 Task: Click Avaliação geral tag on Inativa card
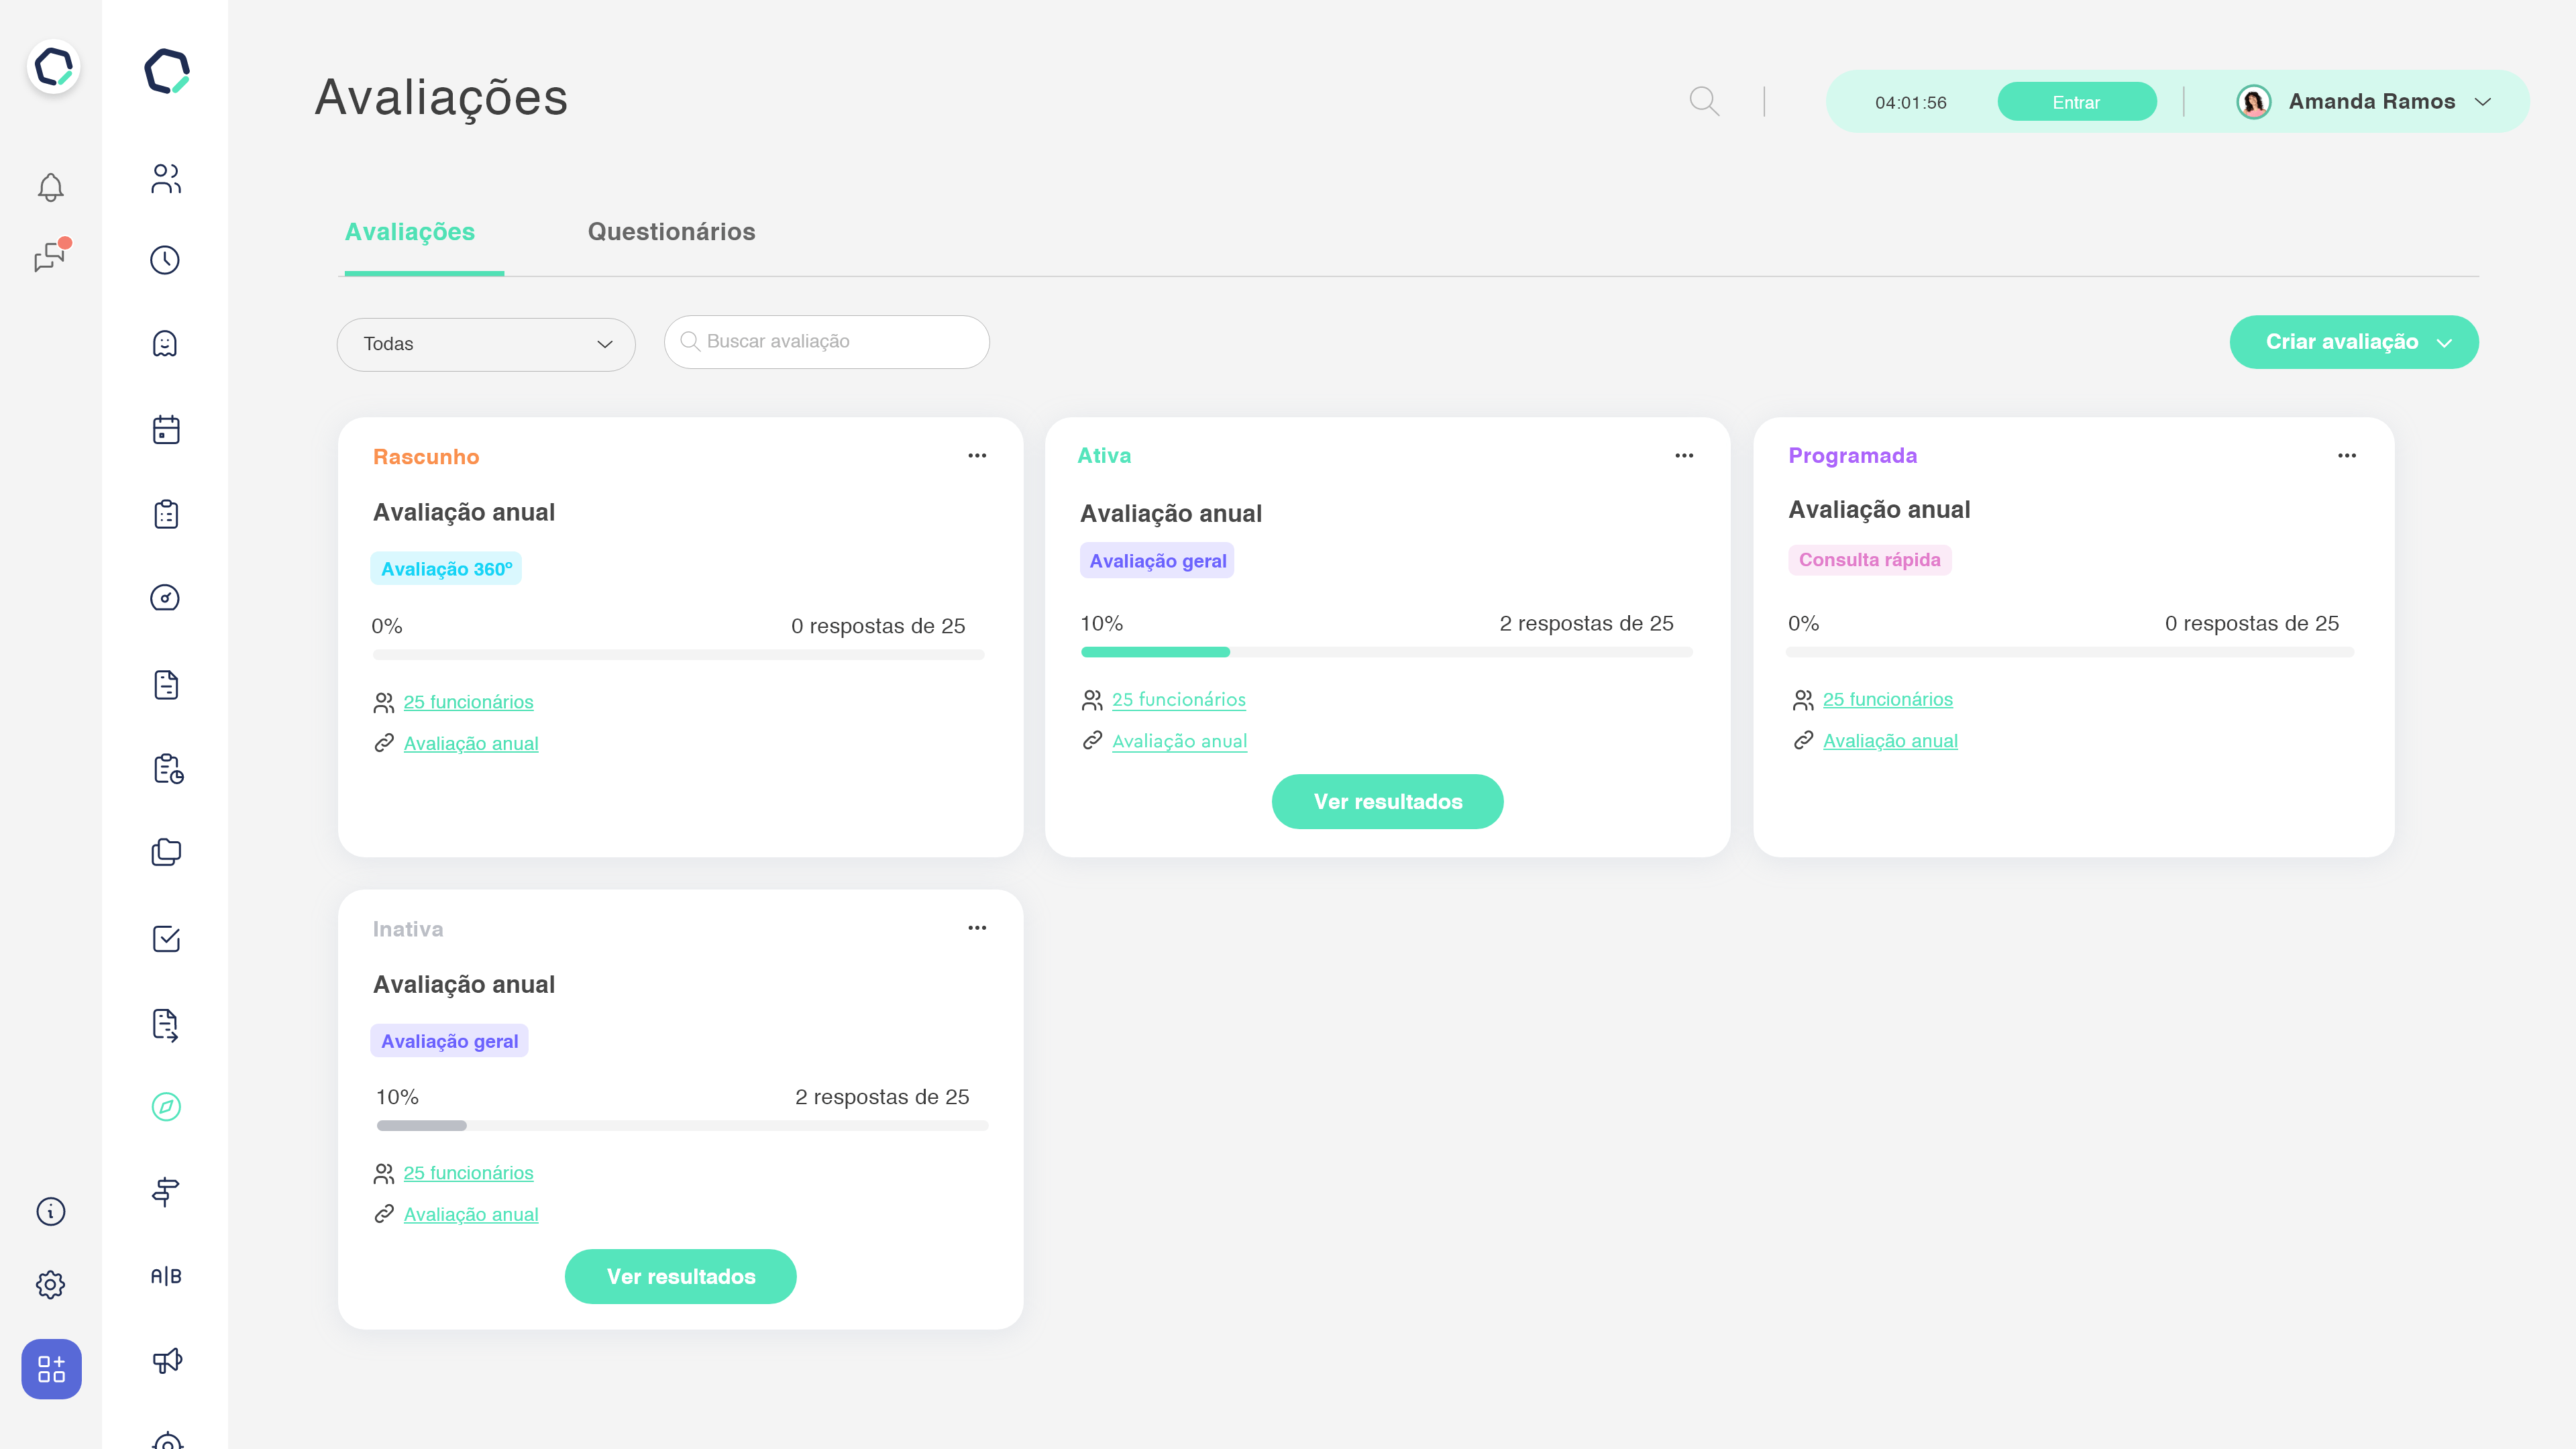[x=449, y=1041]
